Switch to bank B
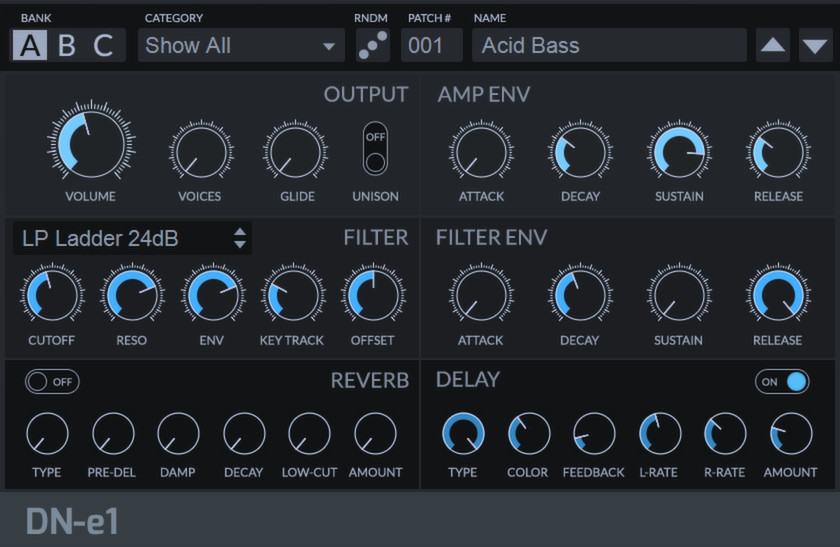 click(66, 46)
